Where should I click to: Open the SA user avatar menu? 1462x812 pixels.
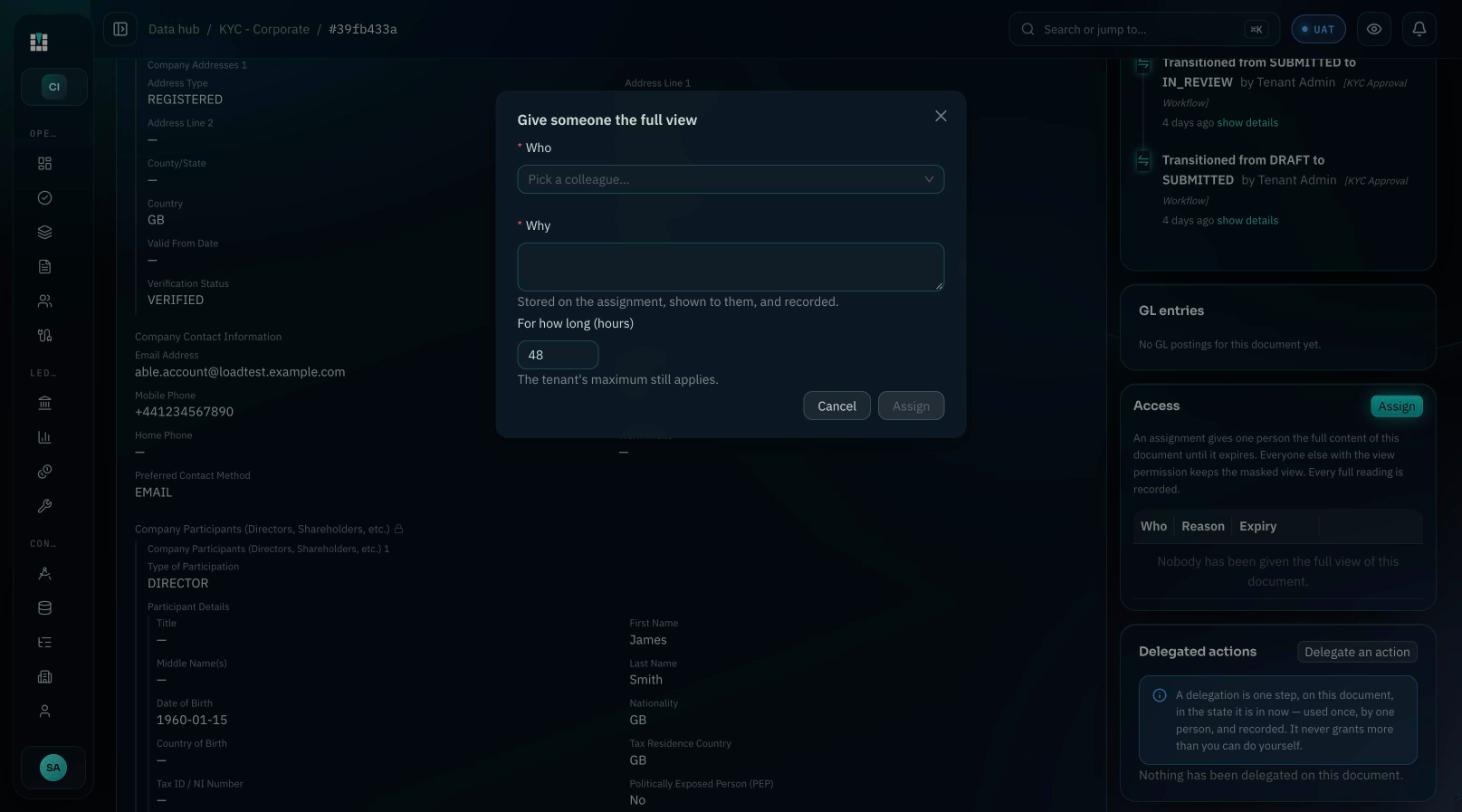pyautogui.click(x=53, y=768)
